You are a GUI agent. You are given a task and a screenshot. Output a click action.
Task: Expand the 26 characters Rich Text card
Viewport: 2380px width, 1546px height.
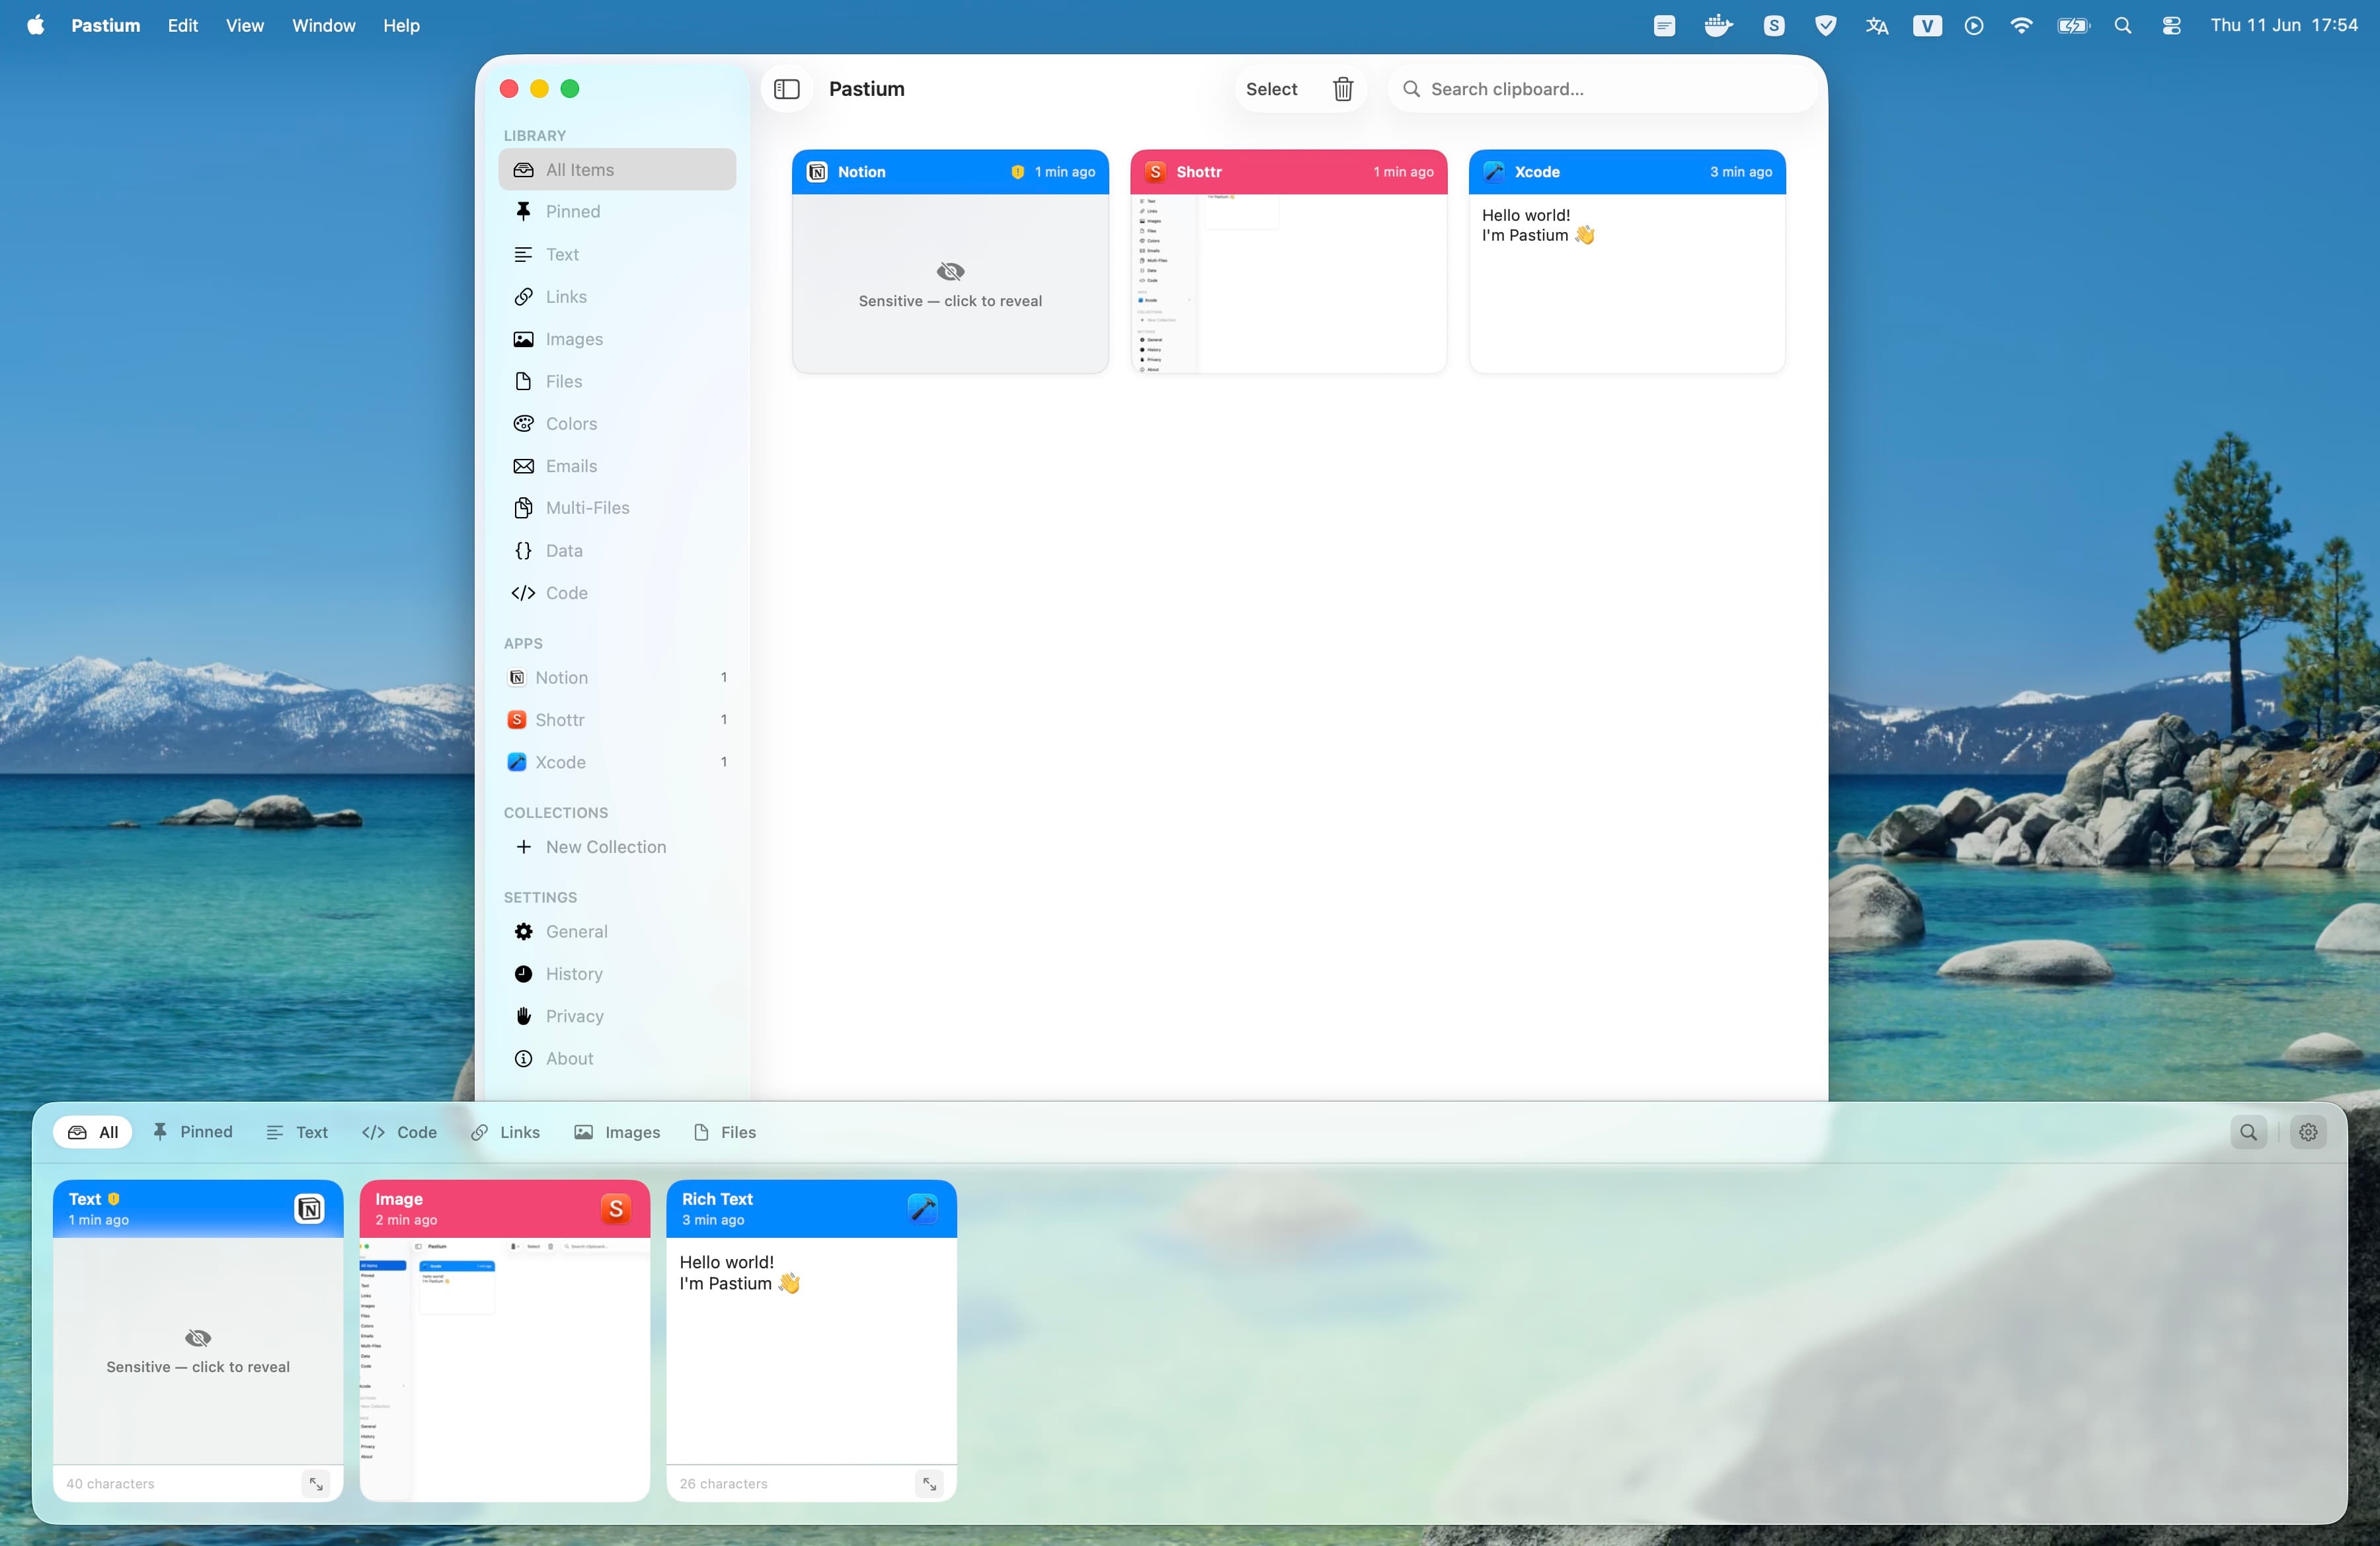(929, 1484)
